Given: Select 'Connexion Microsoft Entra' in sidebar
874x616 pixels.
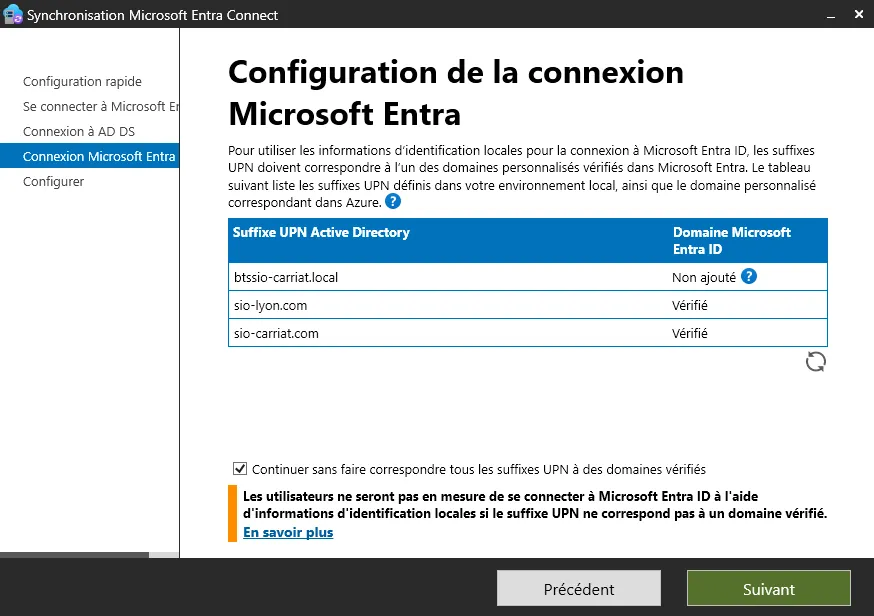Looking at the screenshot, I should point(99,156).
